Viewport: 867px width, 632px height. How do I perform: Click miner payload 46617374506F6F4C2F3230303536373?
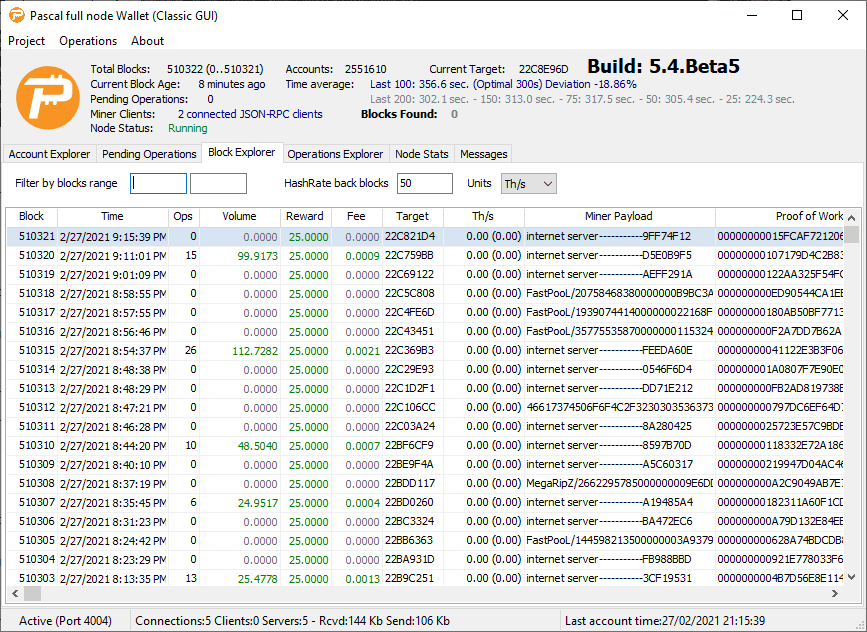[619, 408]
